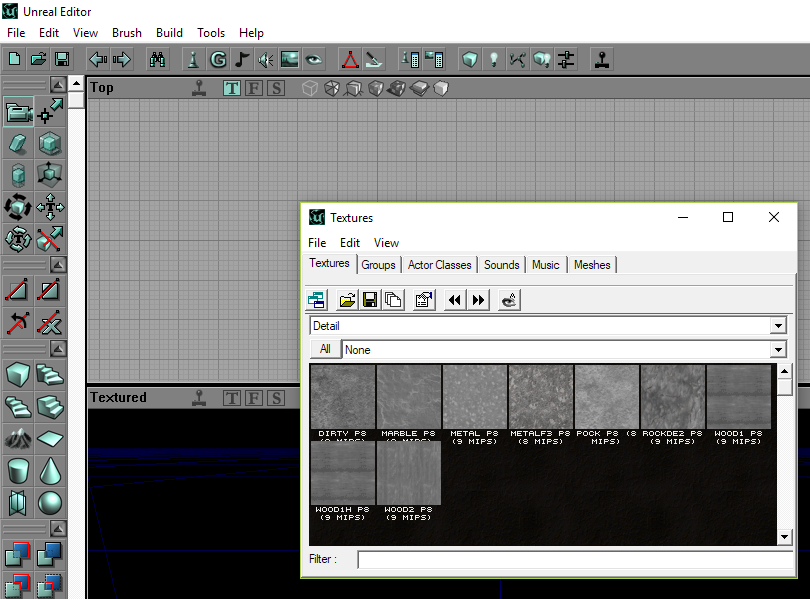Open the Help menu
Image resolution: width=810 pixels, height=599 pixels.
(251, 33)
